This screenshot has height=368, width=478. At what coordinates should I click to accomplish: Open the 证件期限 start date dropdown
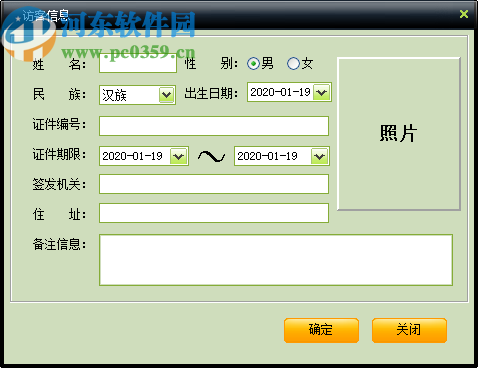point(179,156)
